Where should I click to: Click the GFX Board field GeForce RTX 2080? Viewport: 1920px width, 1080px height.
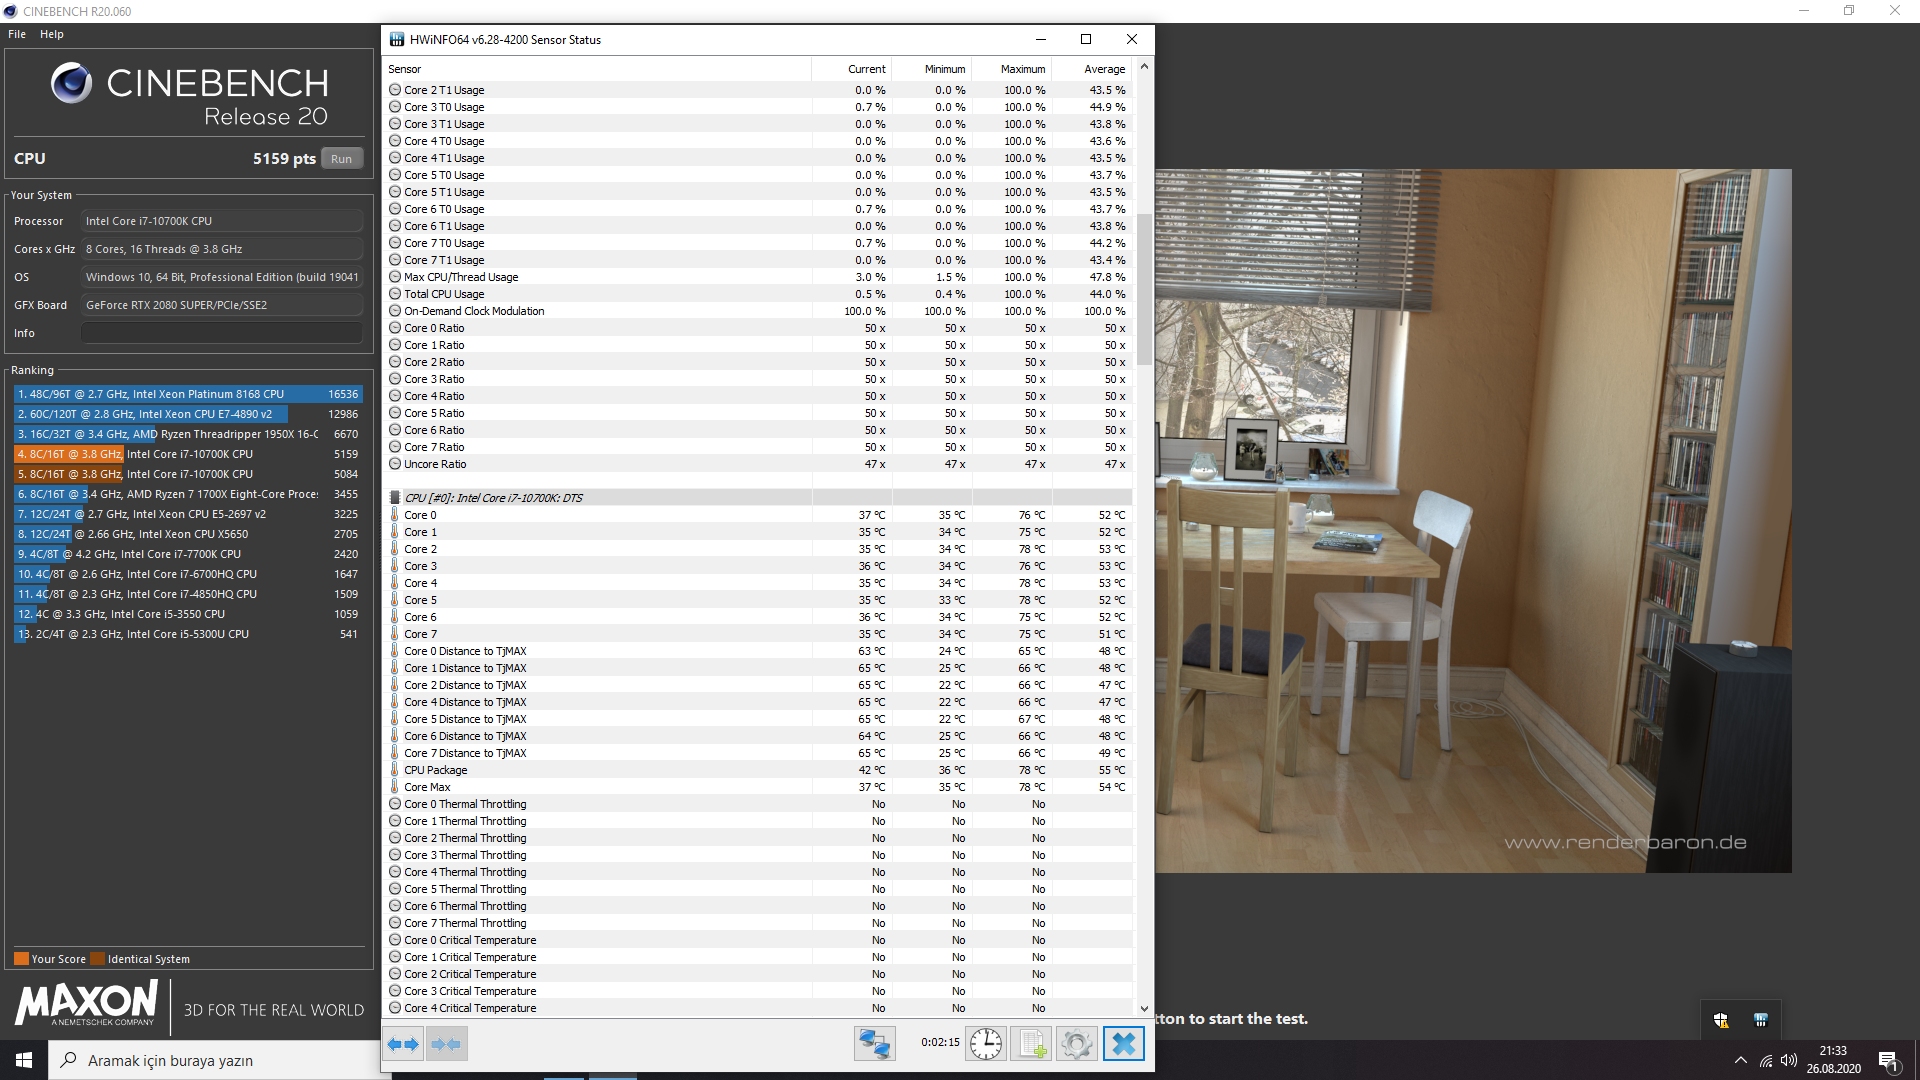[x=222, y=305]
